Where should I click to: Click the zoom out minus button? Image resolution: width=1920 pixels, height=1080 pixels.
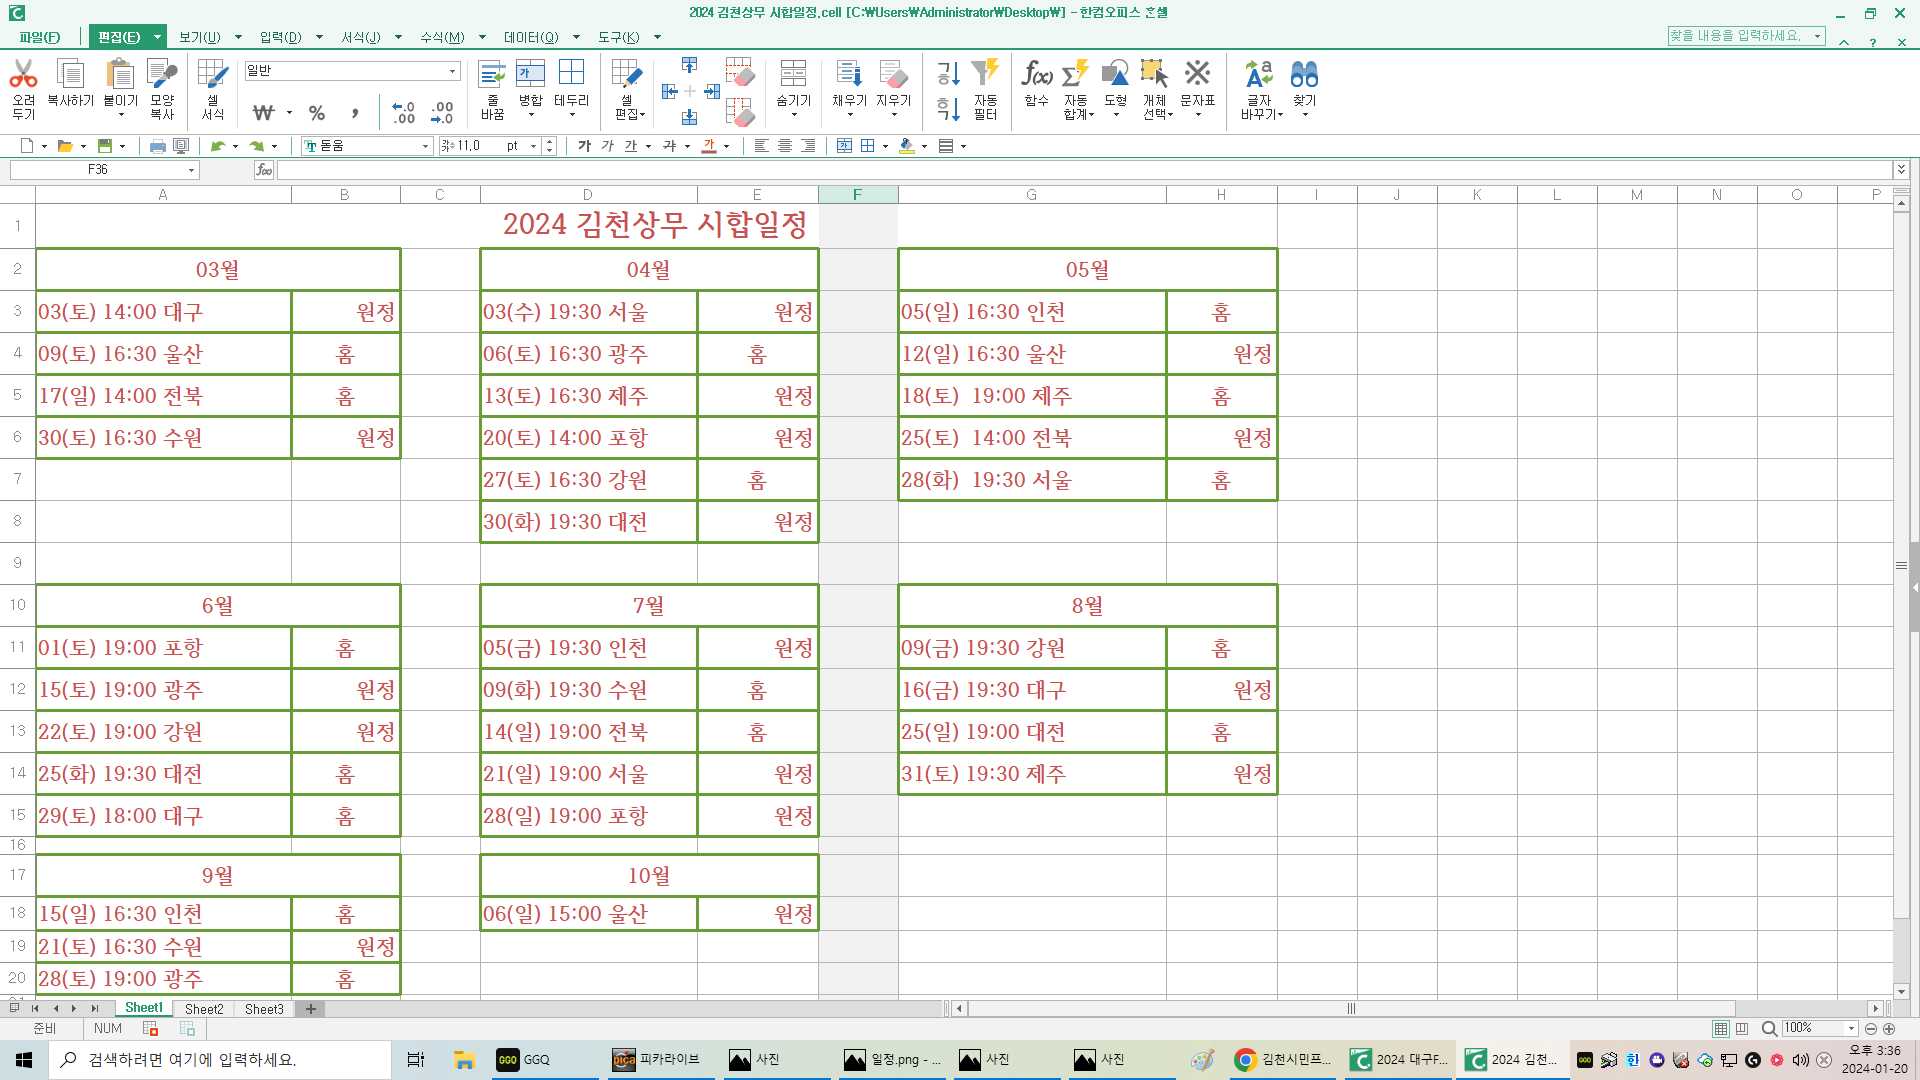pos(1870,1029)
